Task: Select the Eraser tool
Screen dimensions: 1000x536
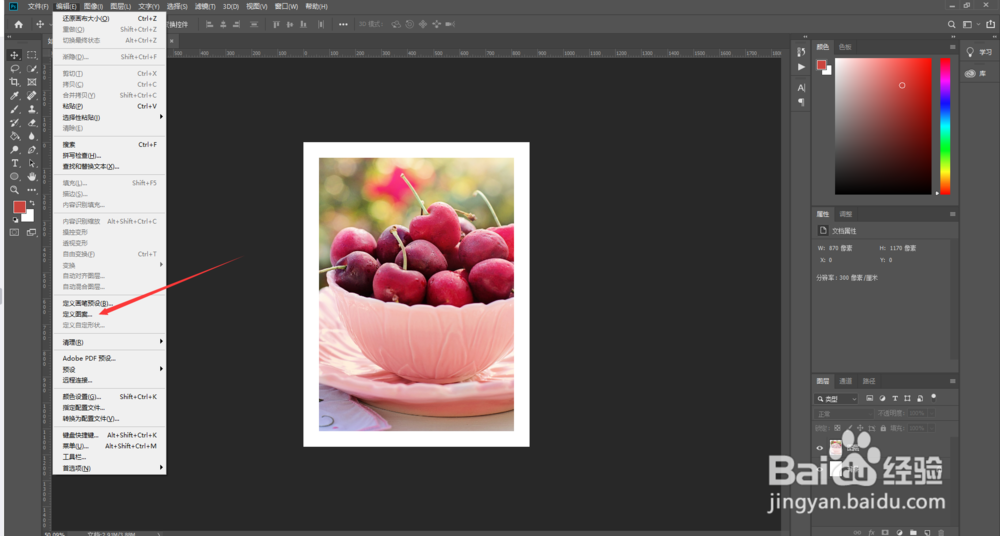Action: [x=32, y=123]
